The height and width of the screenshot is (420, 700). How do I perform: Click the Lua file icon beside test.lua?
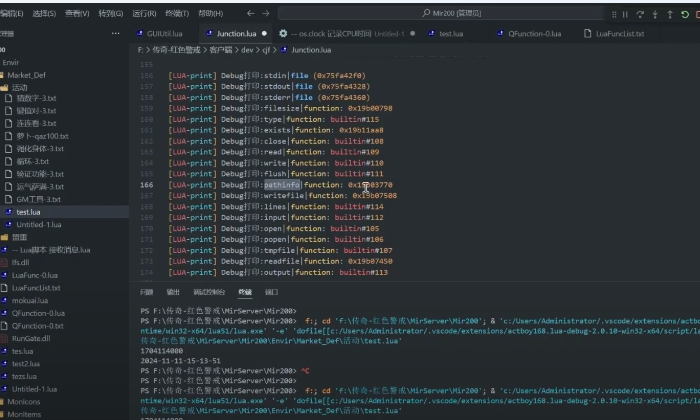(x=8, y=212)
